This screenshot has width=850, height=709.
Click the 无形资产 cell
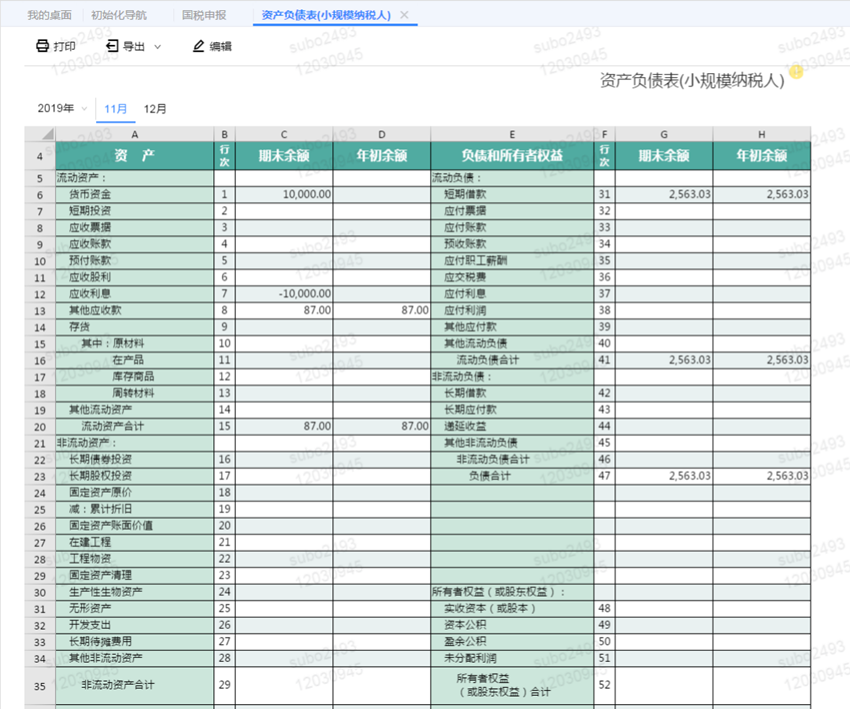point(134,609)
